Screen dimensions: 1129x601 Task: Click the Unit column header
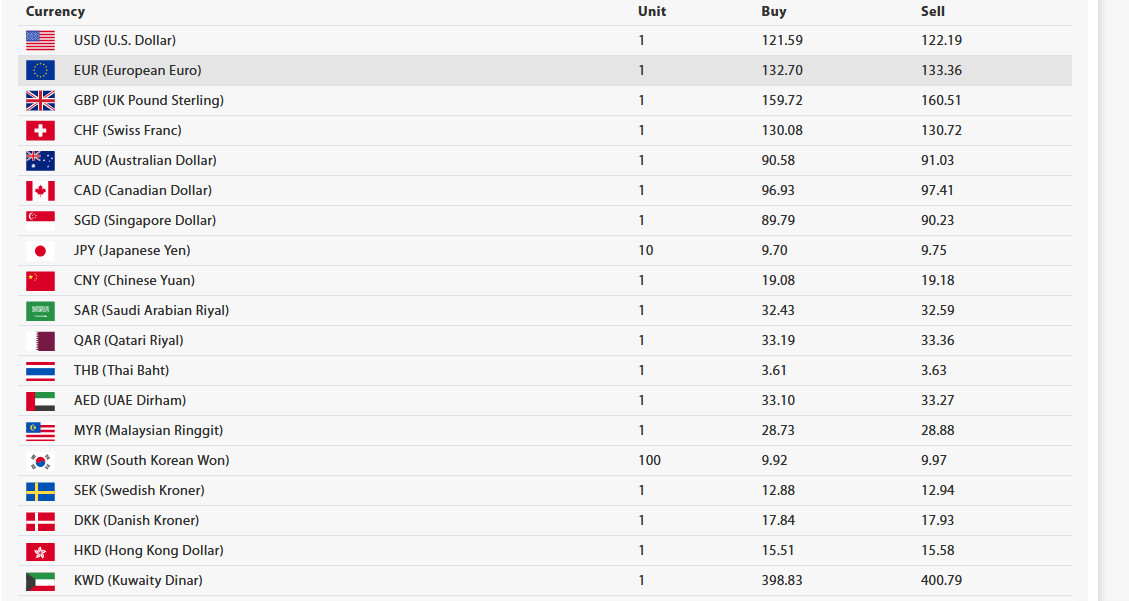click(x=652, y=12)
